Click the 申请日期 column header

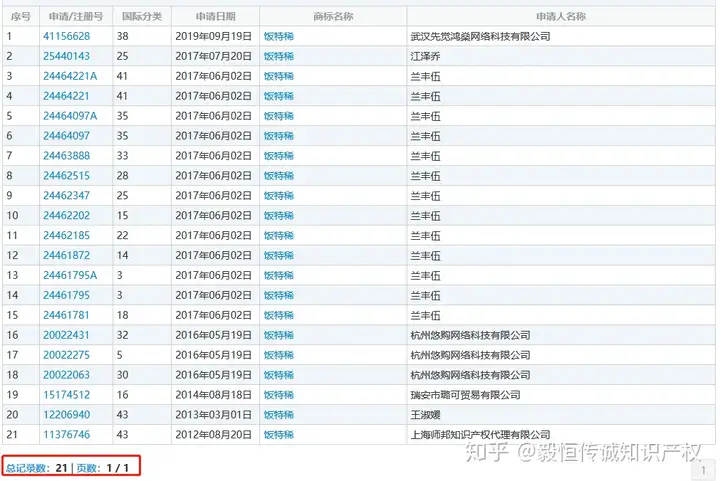[x=215, y=17]
